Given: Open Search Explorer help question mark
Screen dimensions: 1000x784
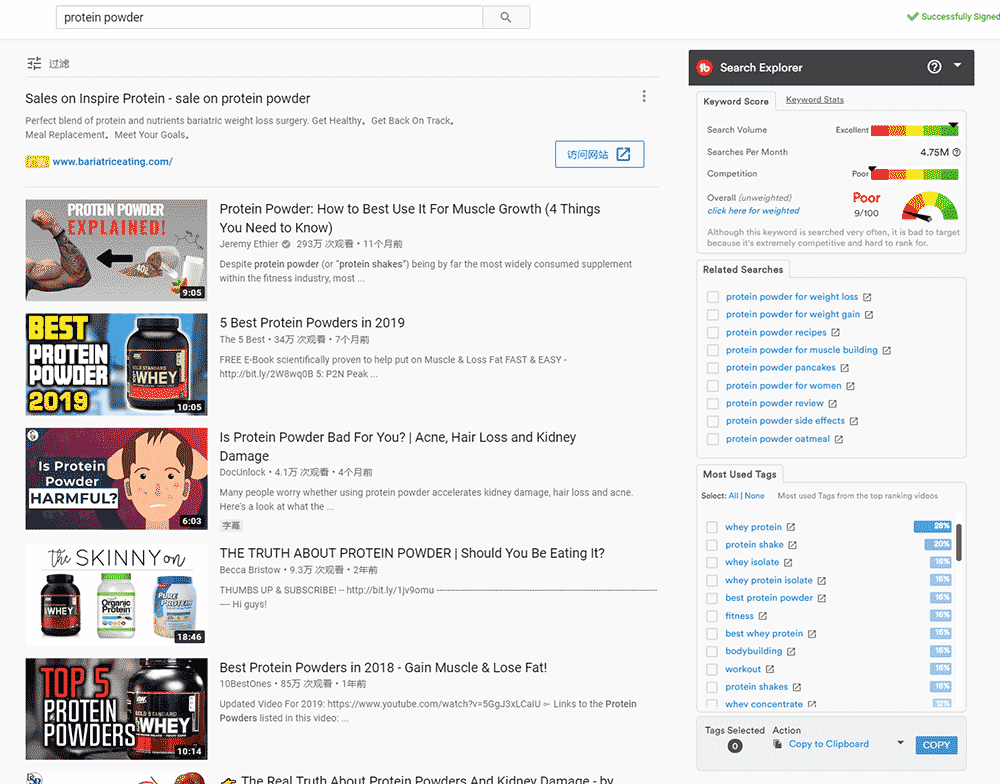Looking at the screenshot, I should pos(934,67).
